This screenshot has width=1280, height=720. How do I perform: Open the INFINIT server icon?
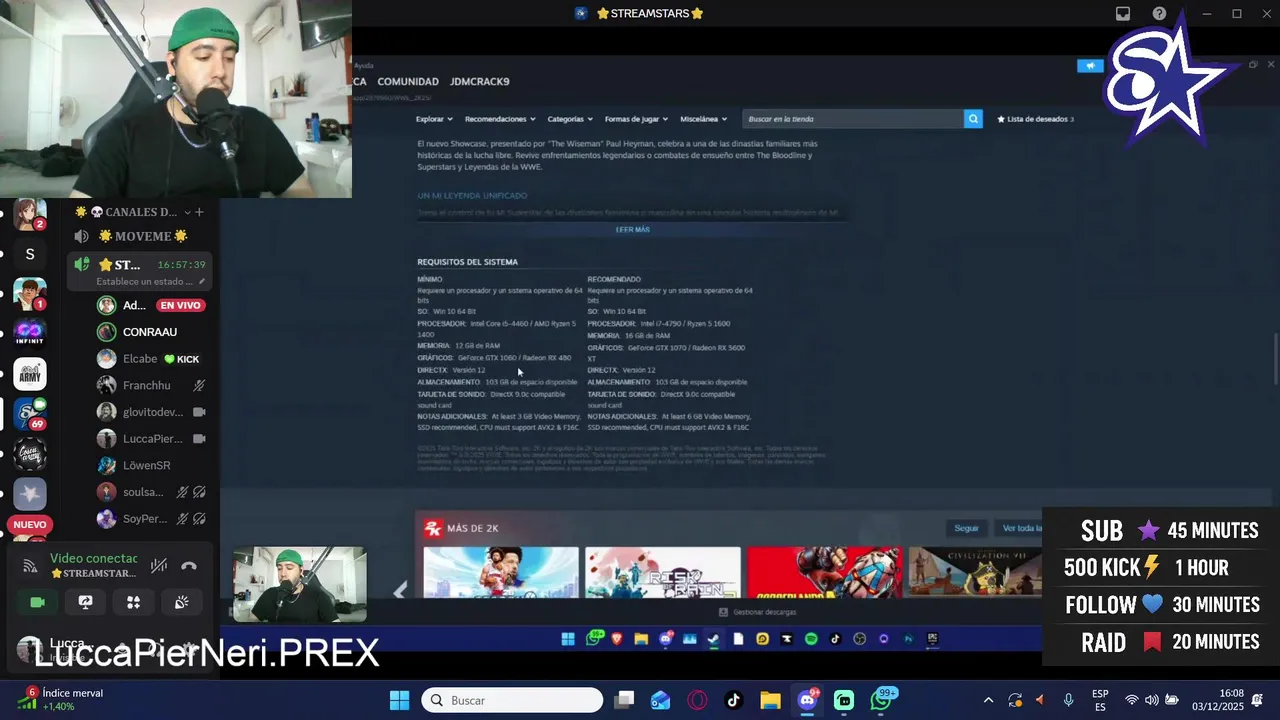[30, 333]
